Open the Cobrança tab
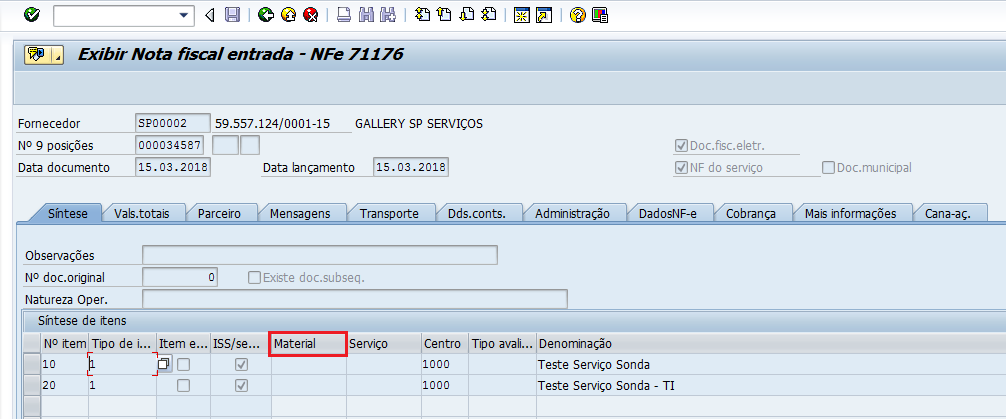The height and width of the screenshot is (419, 1006). pyautogui.click(x=751, y=214)
